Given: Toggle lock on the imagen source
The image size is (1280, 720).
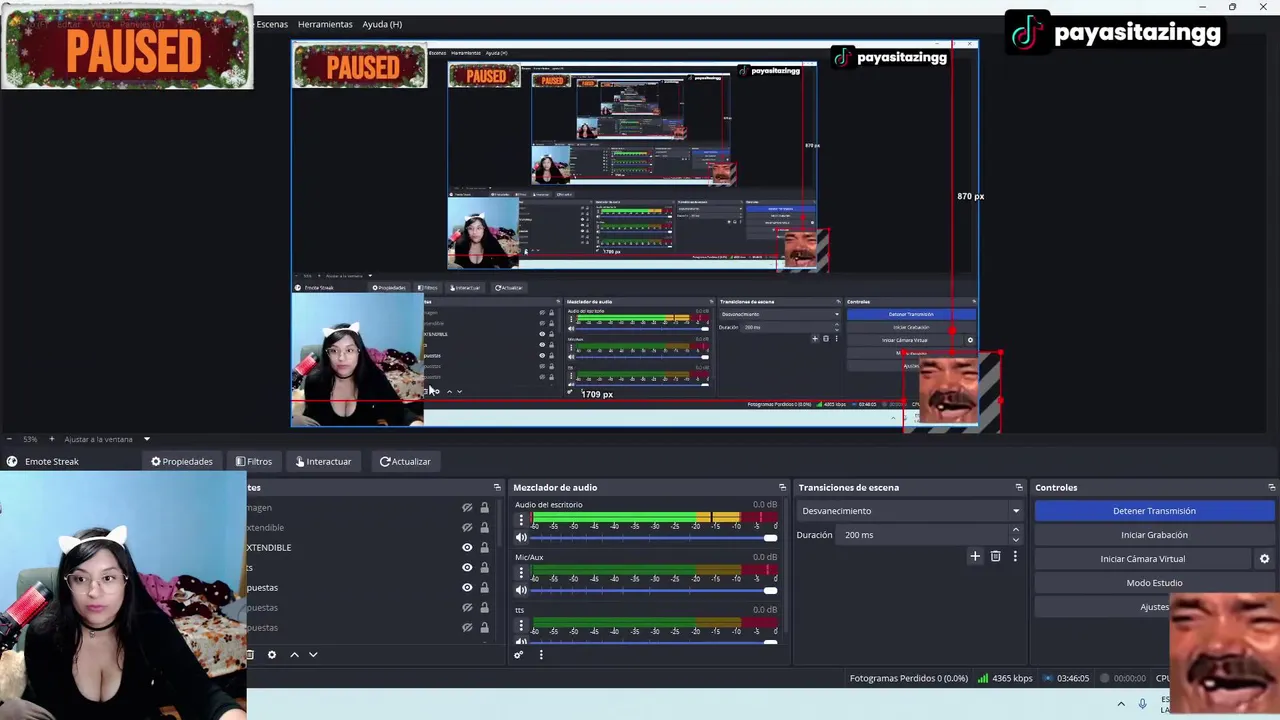Looking at the screenshot, I should tap(484, 508).
